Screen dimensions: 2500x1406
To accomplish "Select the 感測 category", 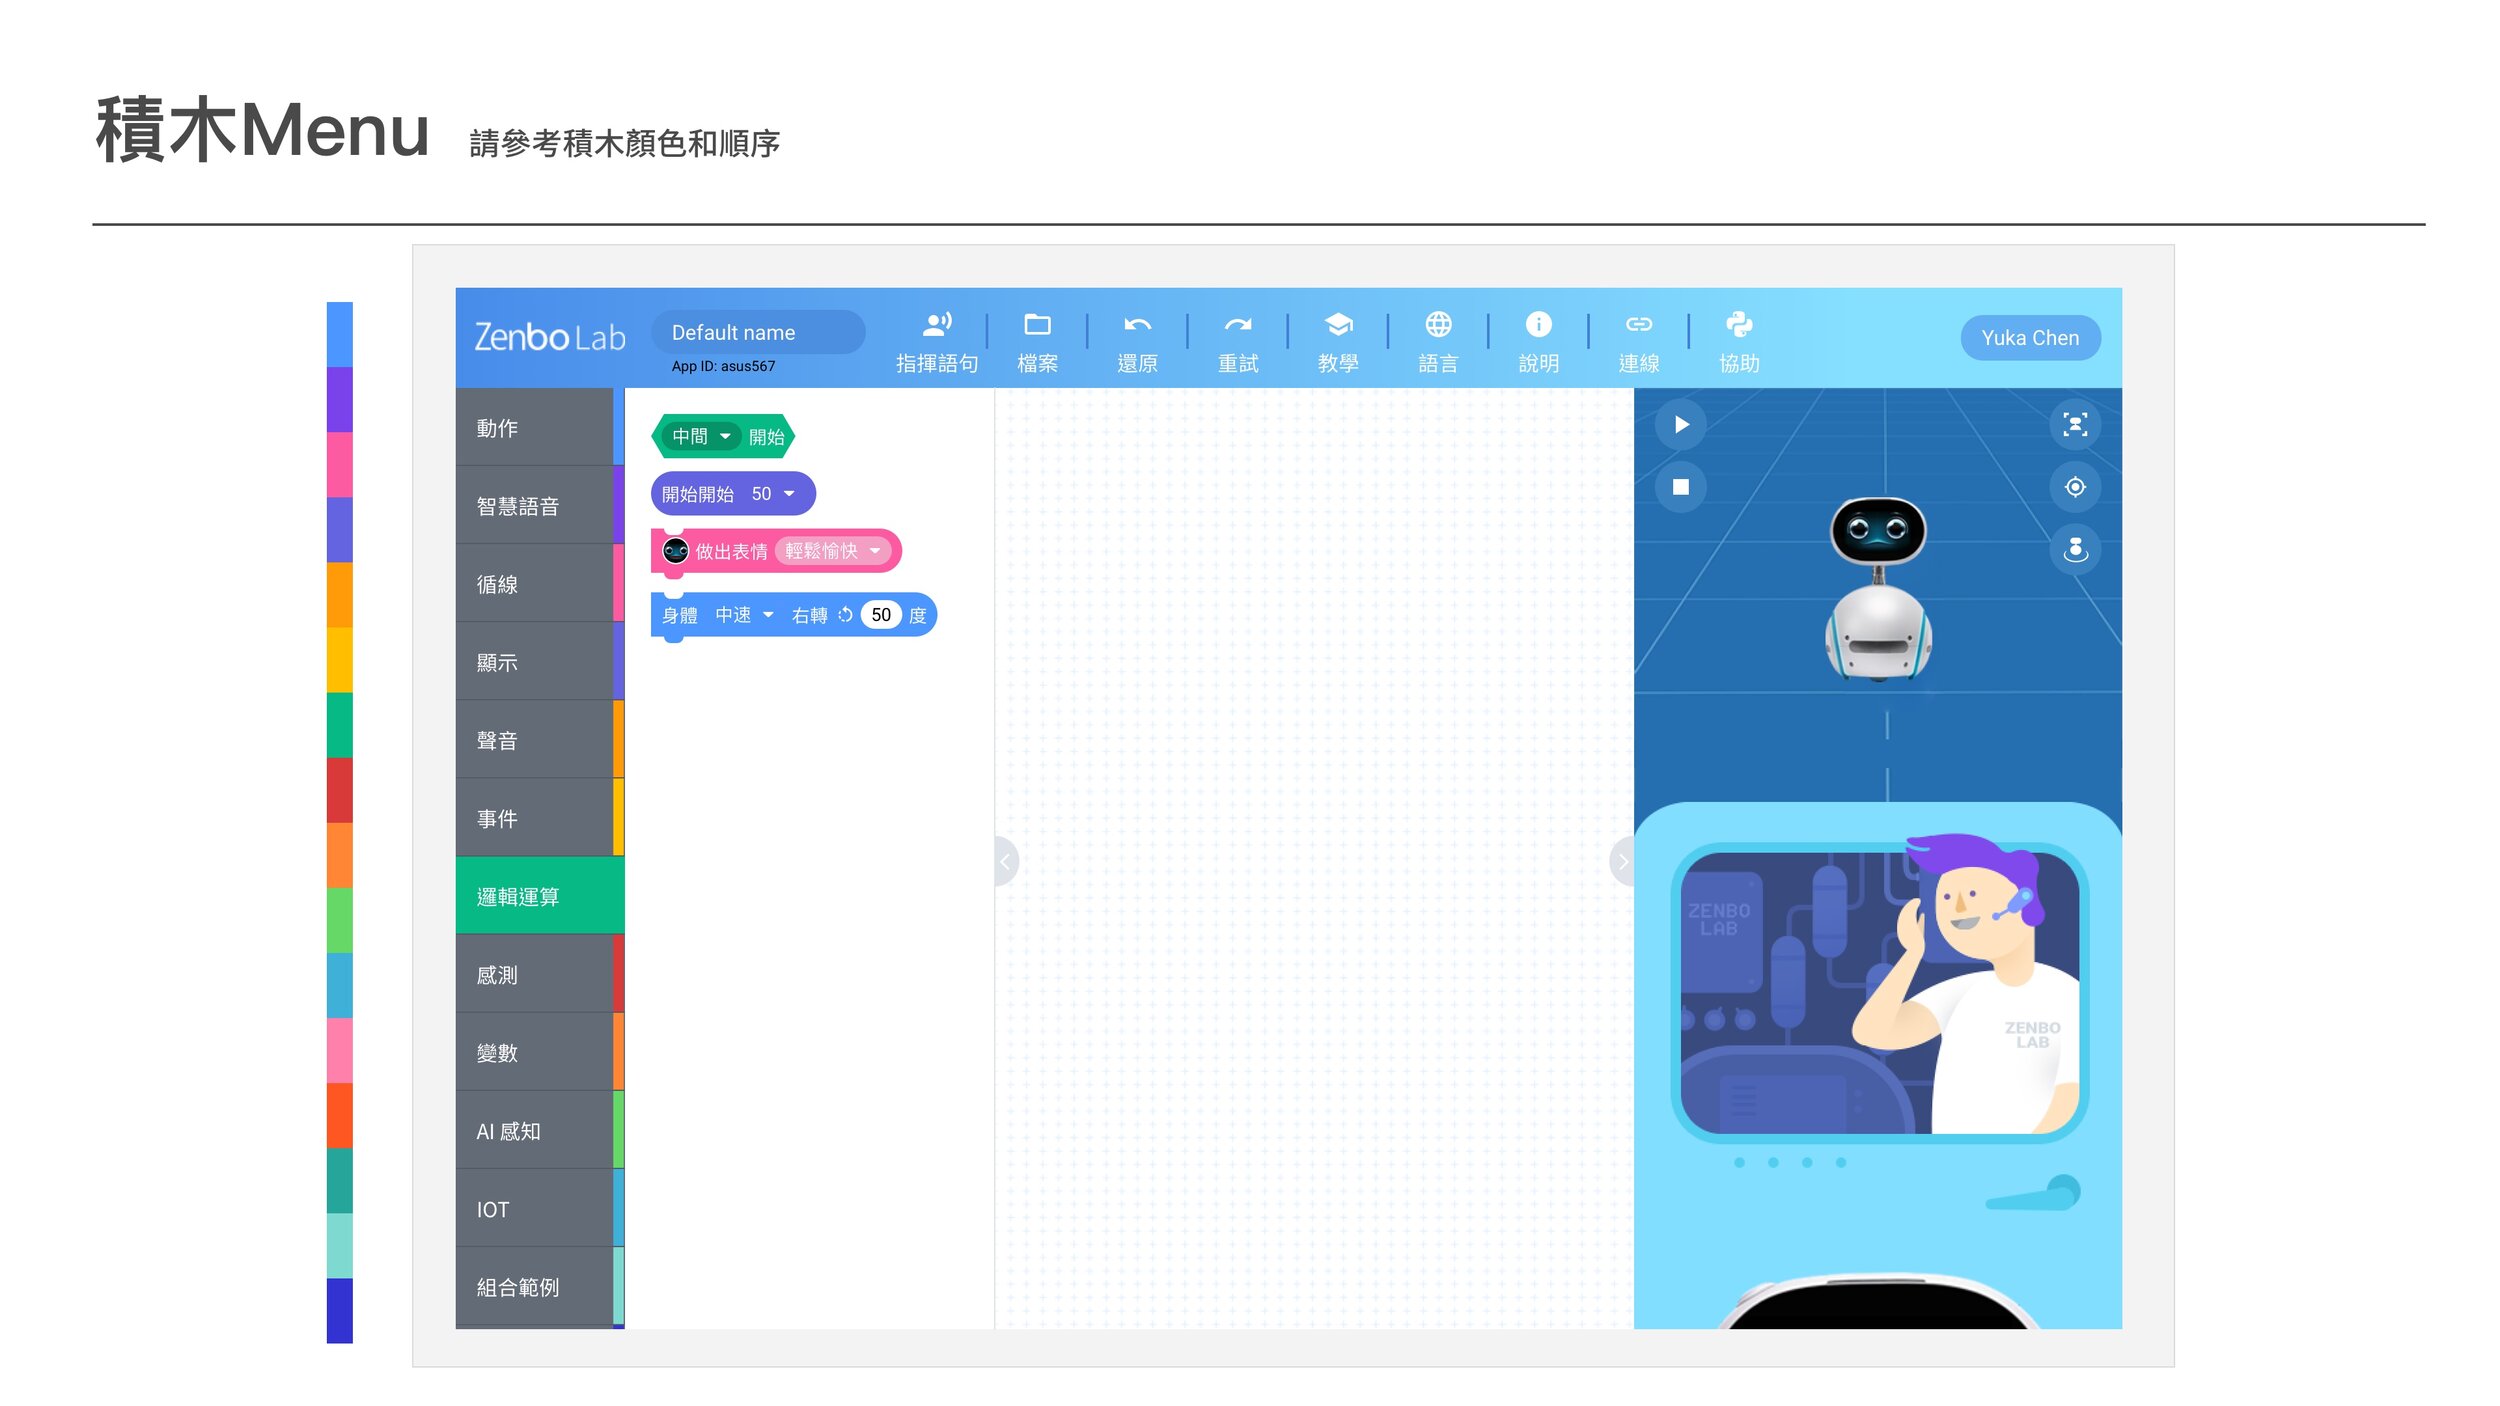I will (540, 973).
